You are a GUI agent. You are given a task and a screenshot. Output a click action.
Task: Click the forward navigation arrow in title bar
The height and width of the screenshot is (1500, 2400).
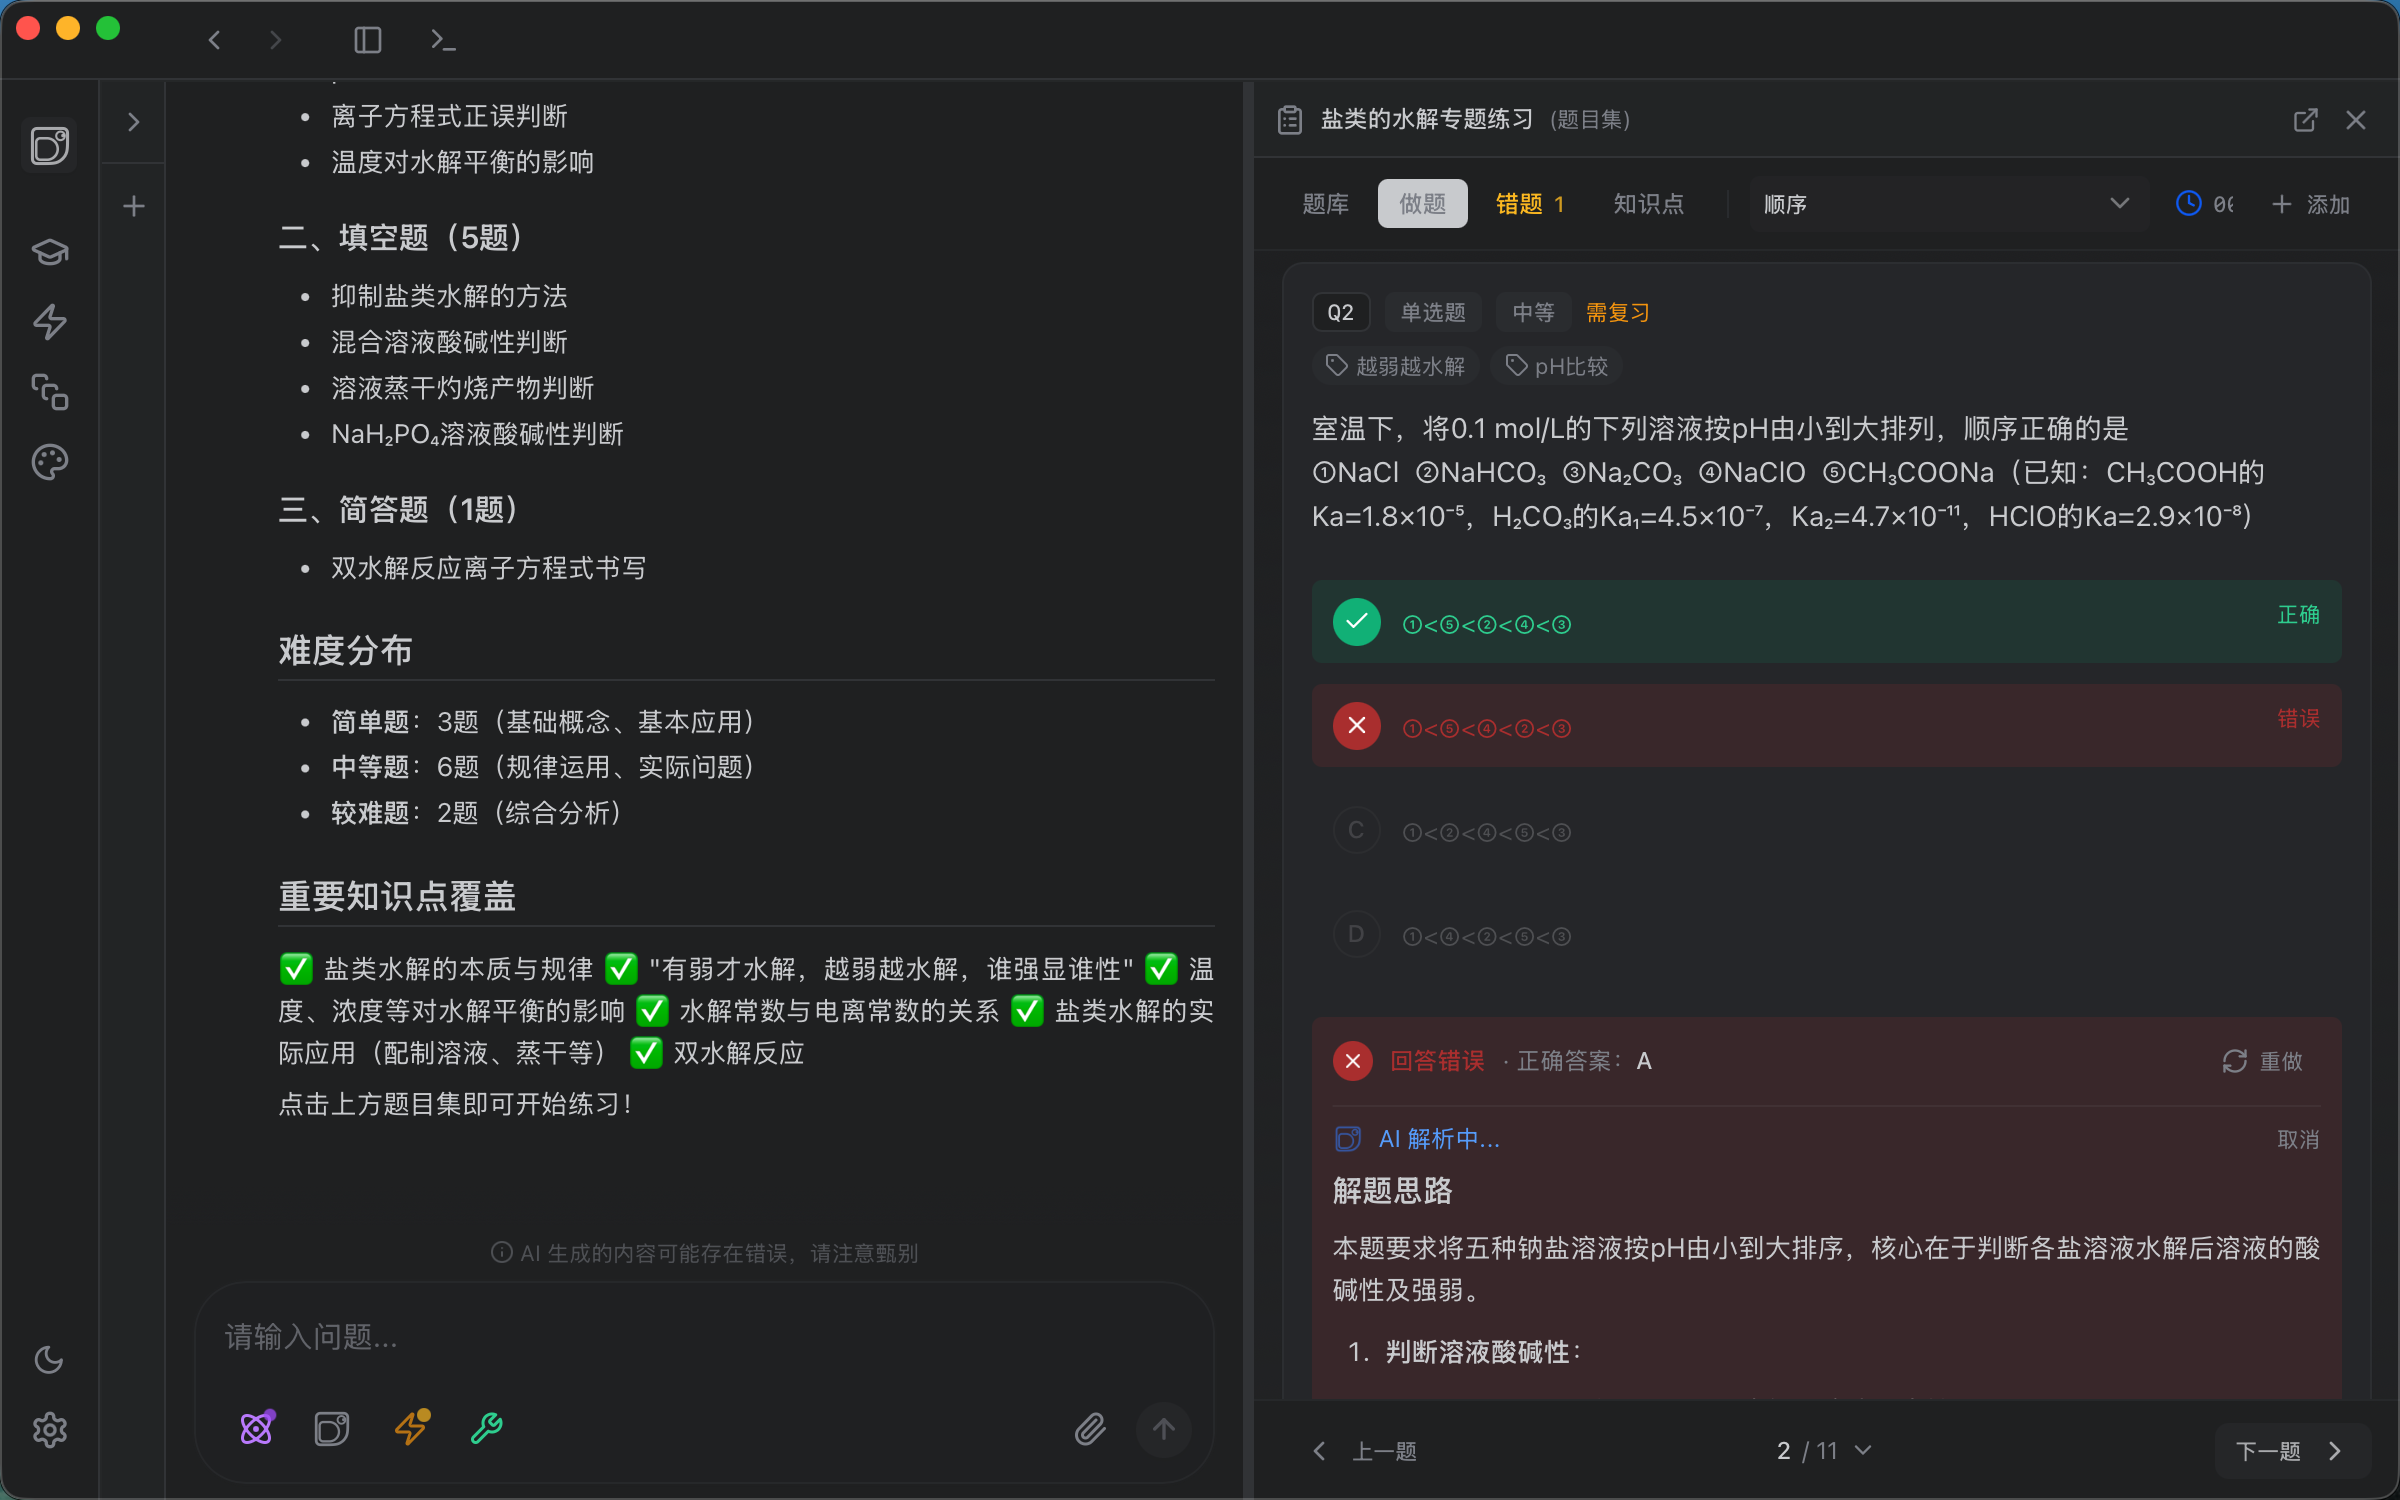[x=276, y=40]
